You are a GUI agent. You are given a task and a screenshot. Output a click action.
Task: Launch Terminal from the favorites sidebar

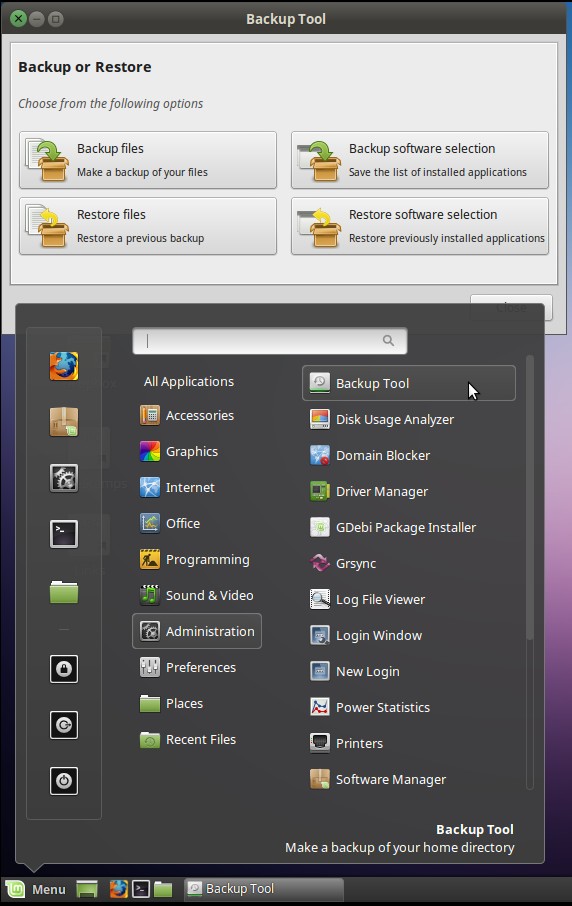click(x=64, y=534)
